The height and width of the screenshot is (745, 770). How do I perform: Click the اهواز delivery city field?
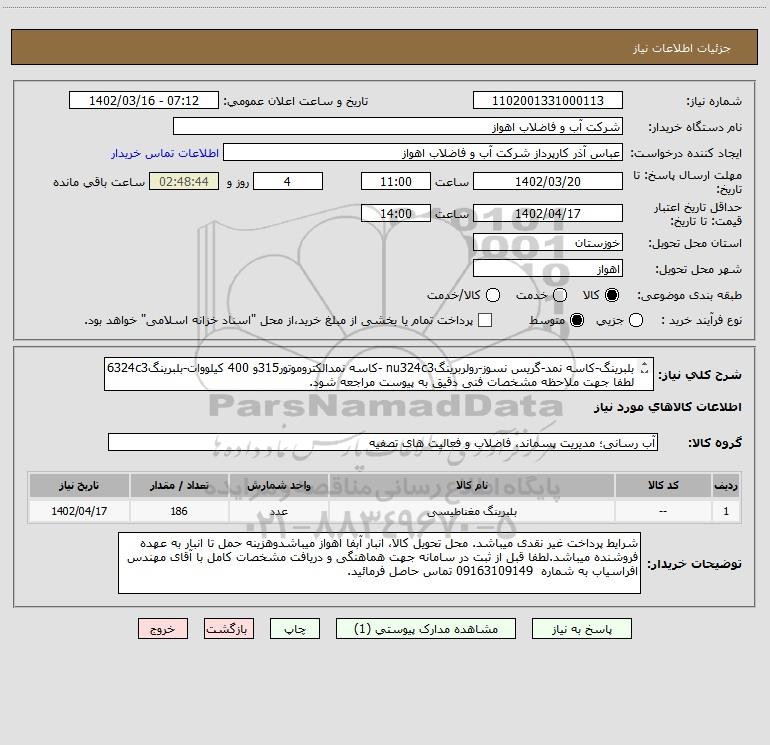coord(548,269)
